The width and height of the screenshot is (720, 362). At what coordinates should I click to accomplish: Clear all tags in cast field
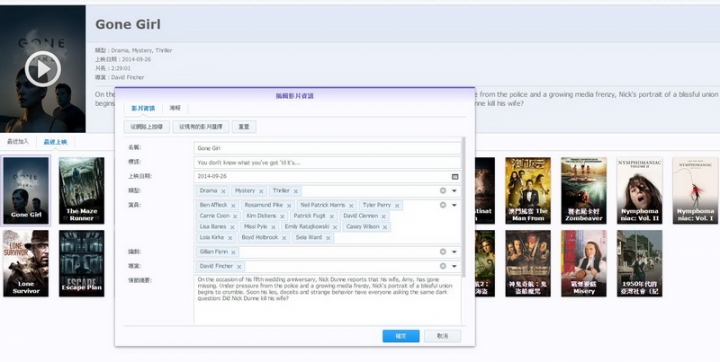443,205
